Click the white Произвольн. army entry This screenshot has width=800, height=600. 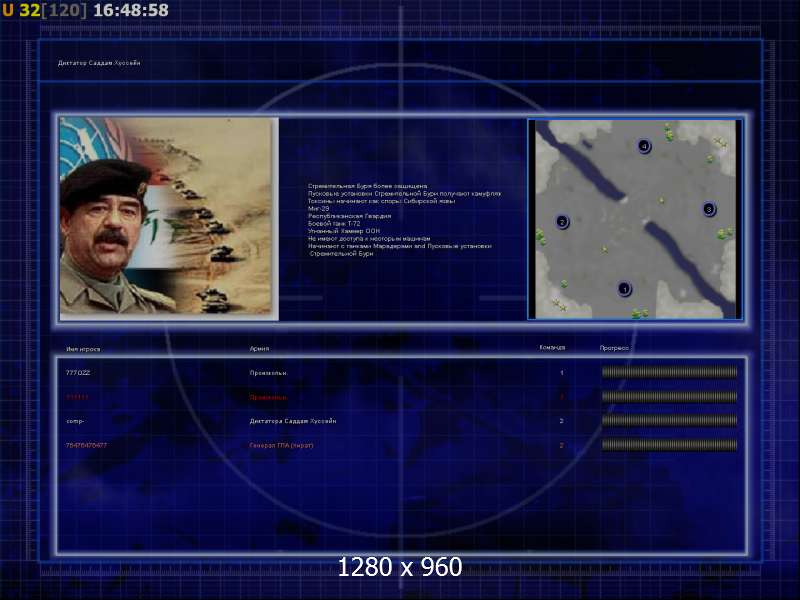point(268,373)
